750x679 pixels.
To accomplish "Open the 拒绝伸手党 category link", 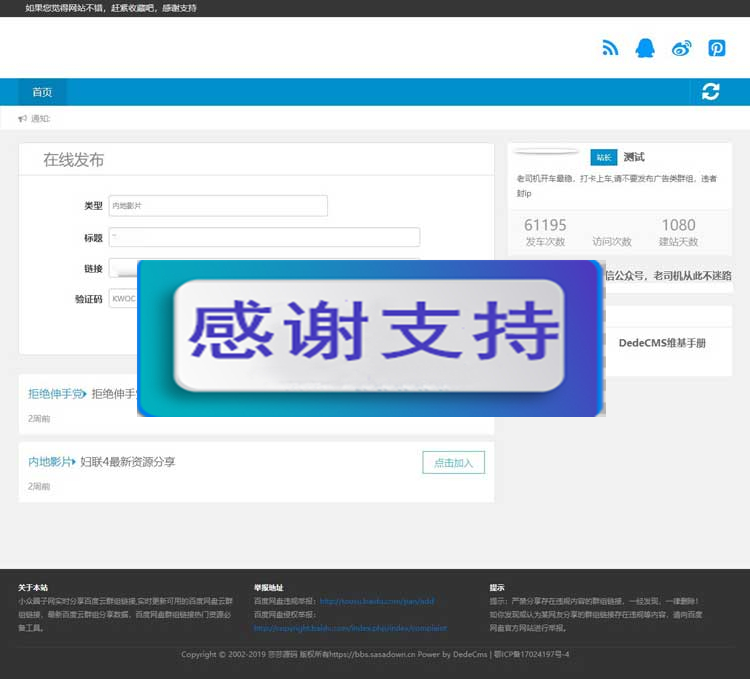I will pyautogui.click(x=56, y=394).
